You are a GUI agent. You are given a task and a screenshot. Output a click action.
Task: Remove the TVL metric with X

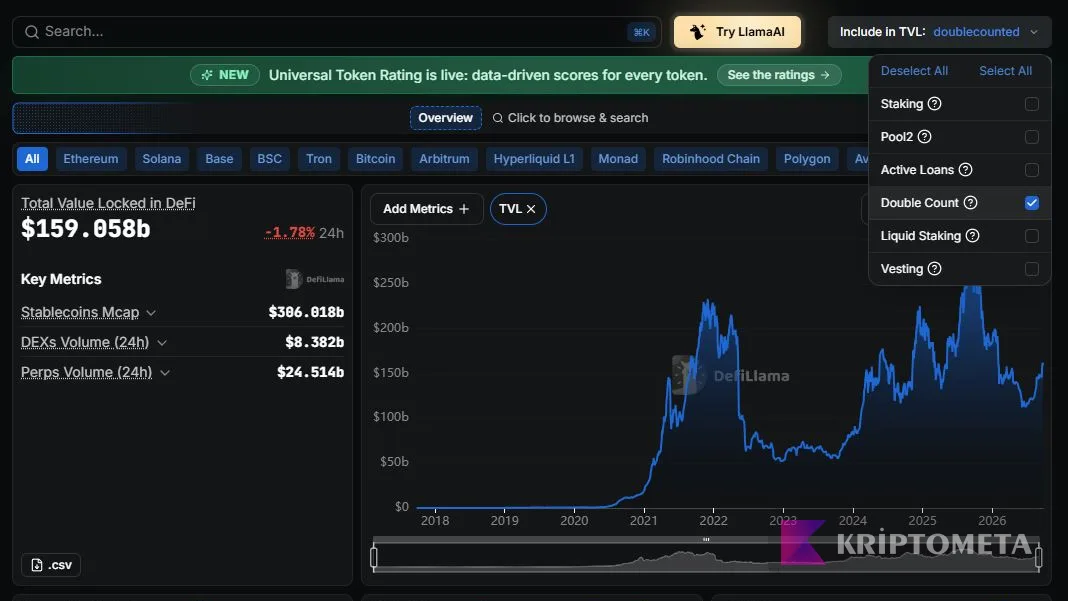point(531,209)
